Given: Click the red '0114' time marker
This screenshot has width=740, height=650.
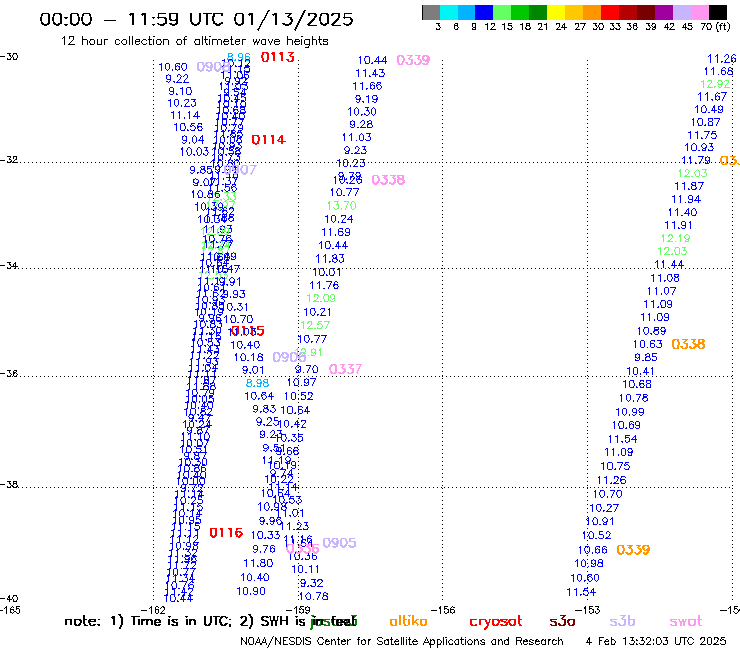Looking at the screenshot, I should point(268,140).
